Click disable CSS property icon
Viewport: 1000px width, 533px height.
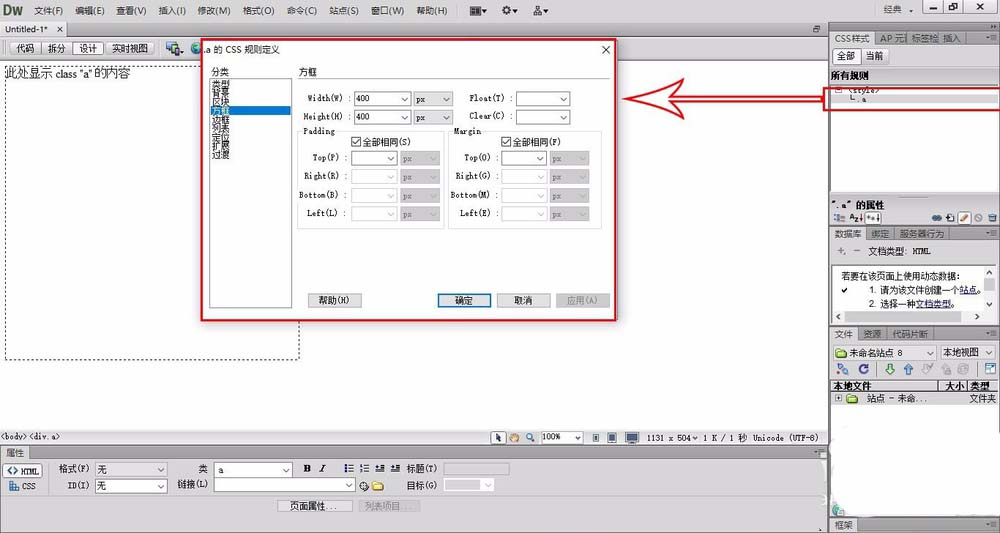click(978, 218)
